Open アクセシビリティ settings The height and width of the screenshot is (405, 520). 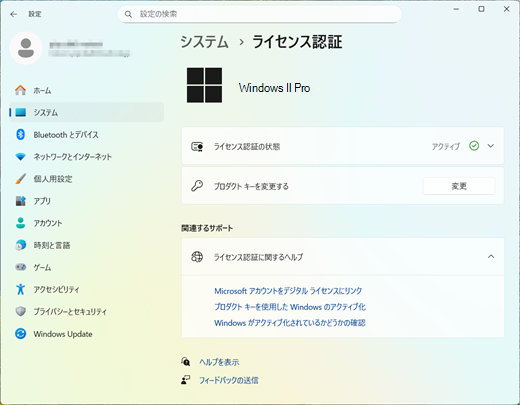pyautogui.click(x=87, y=289)
